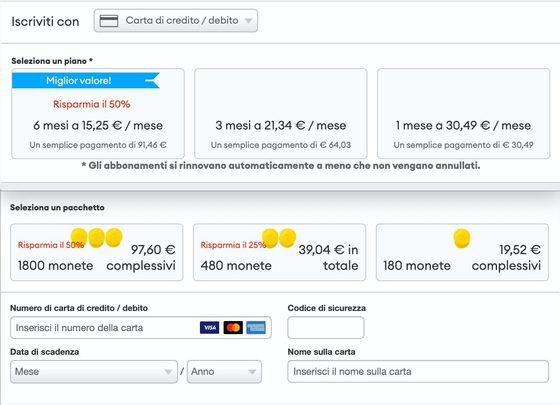
Task: Click the auto-renewal notice text
Action: pos(281,166)
